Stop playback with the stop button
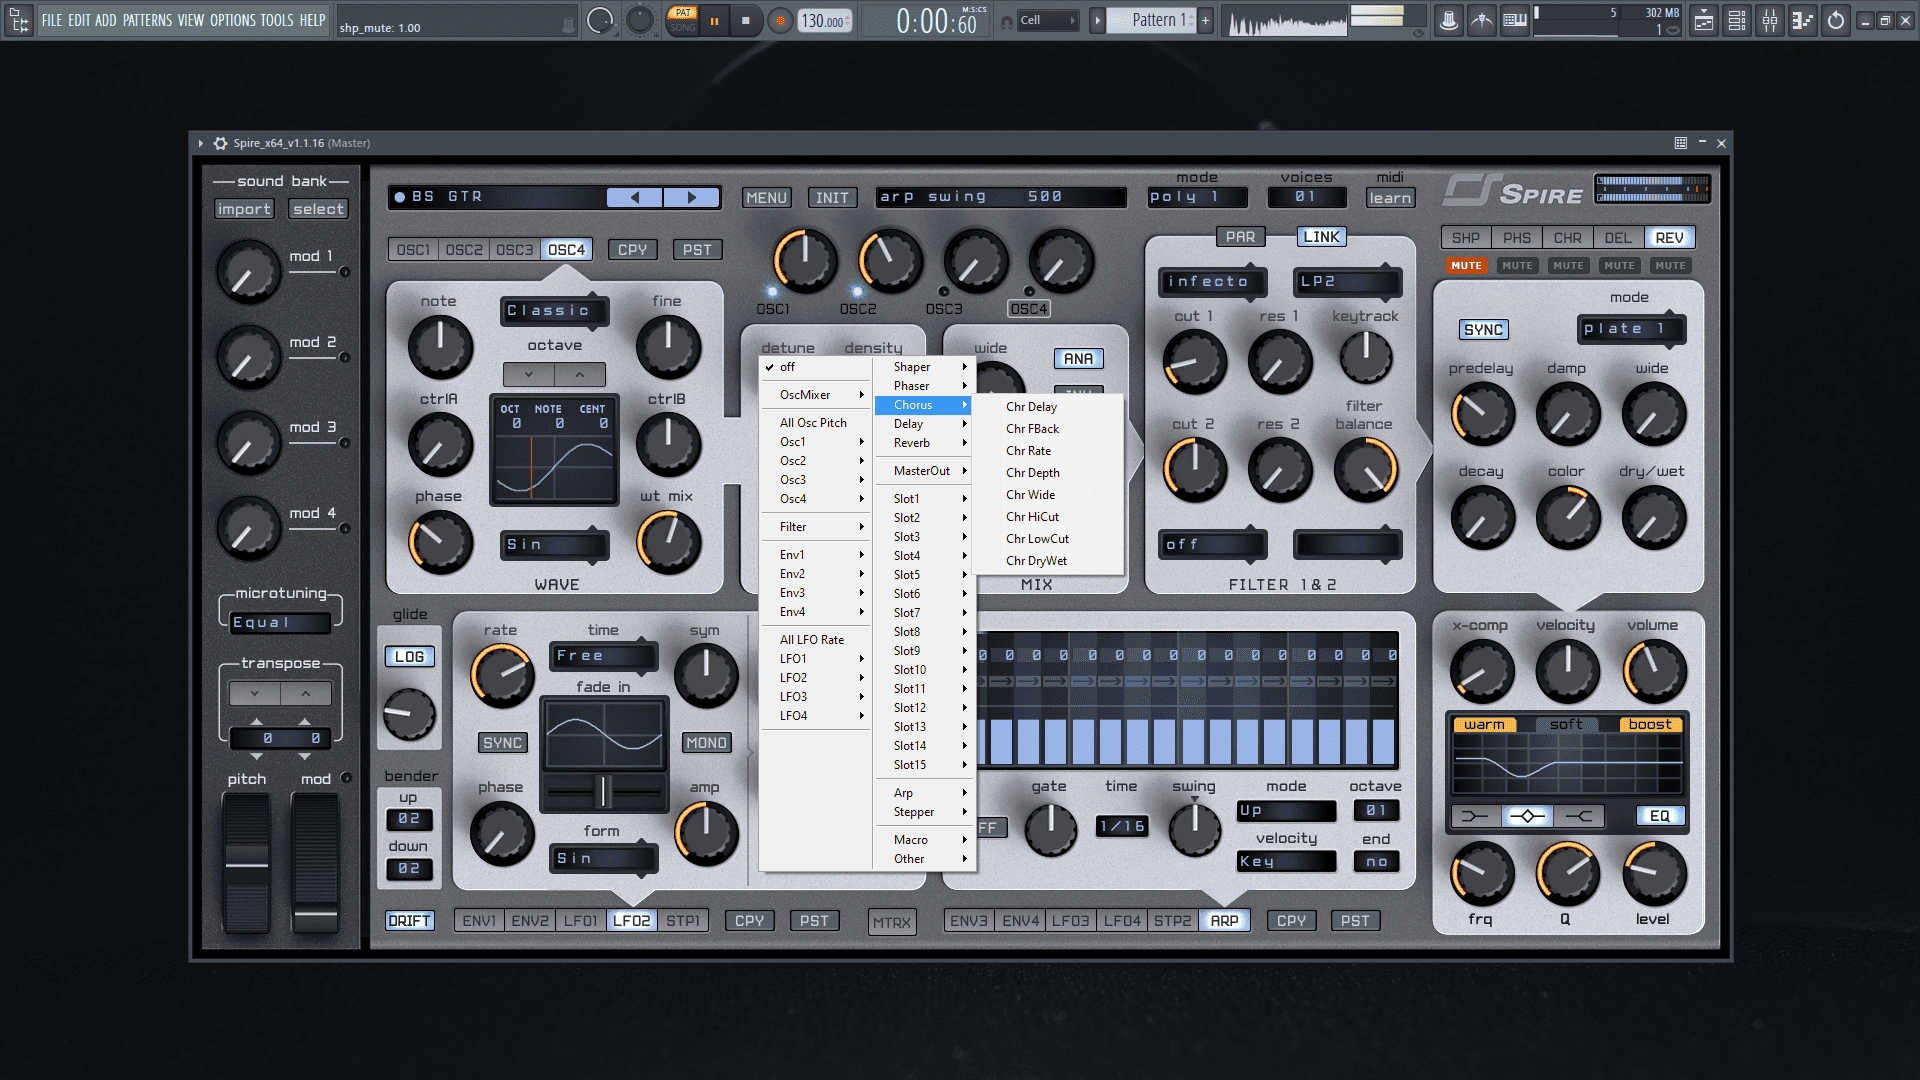 745,20
